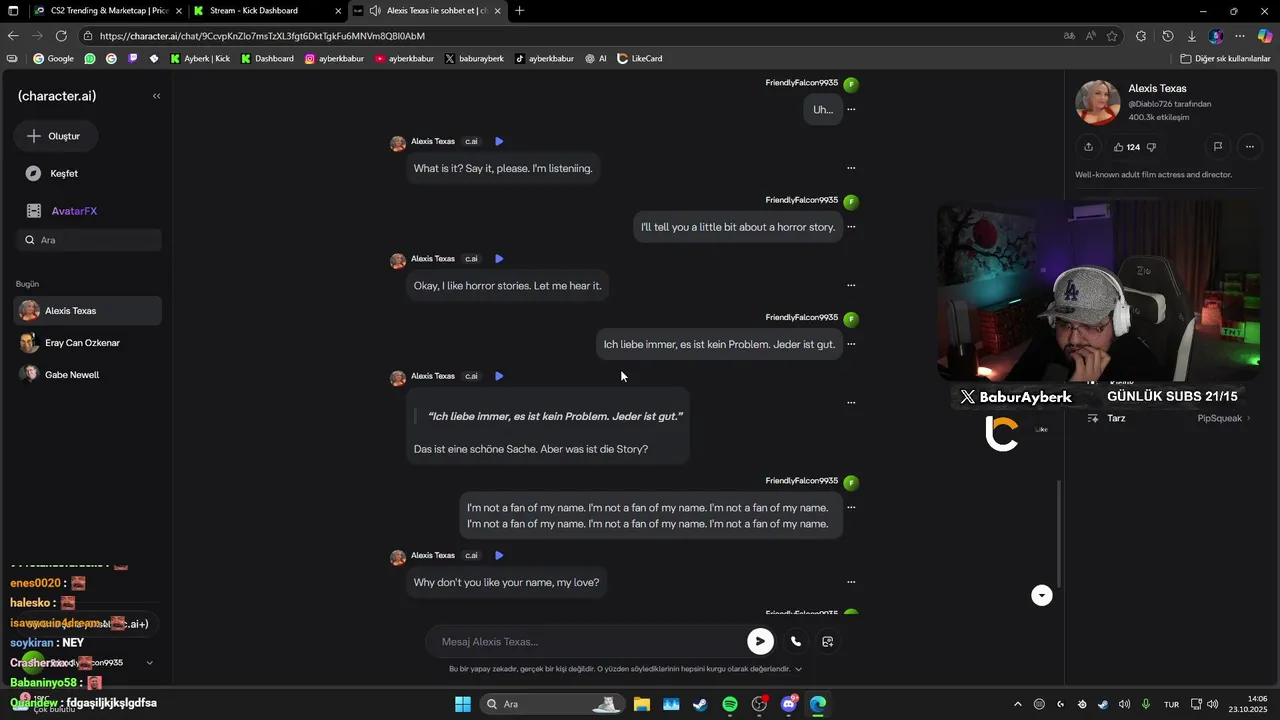
Task: Open the baburayberk X bookmark
Action: [x=474, y=59]
